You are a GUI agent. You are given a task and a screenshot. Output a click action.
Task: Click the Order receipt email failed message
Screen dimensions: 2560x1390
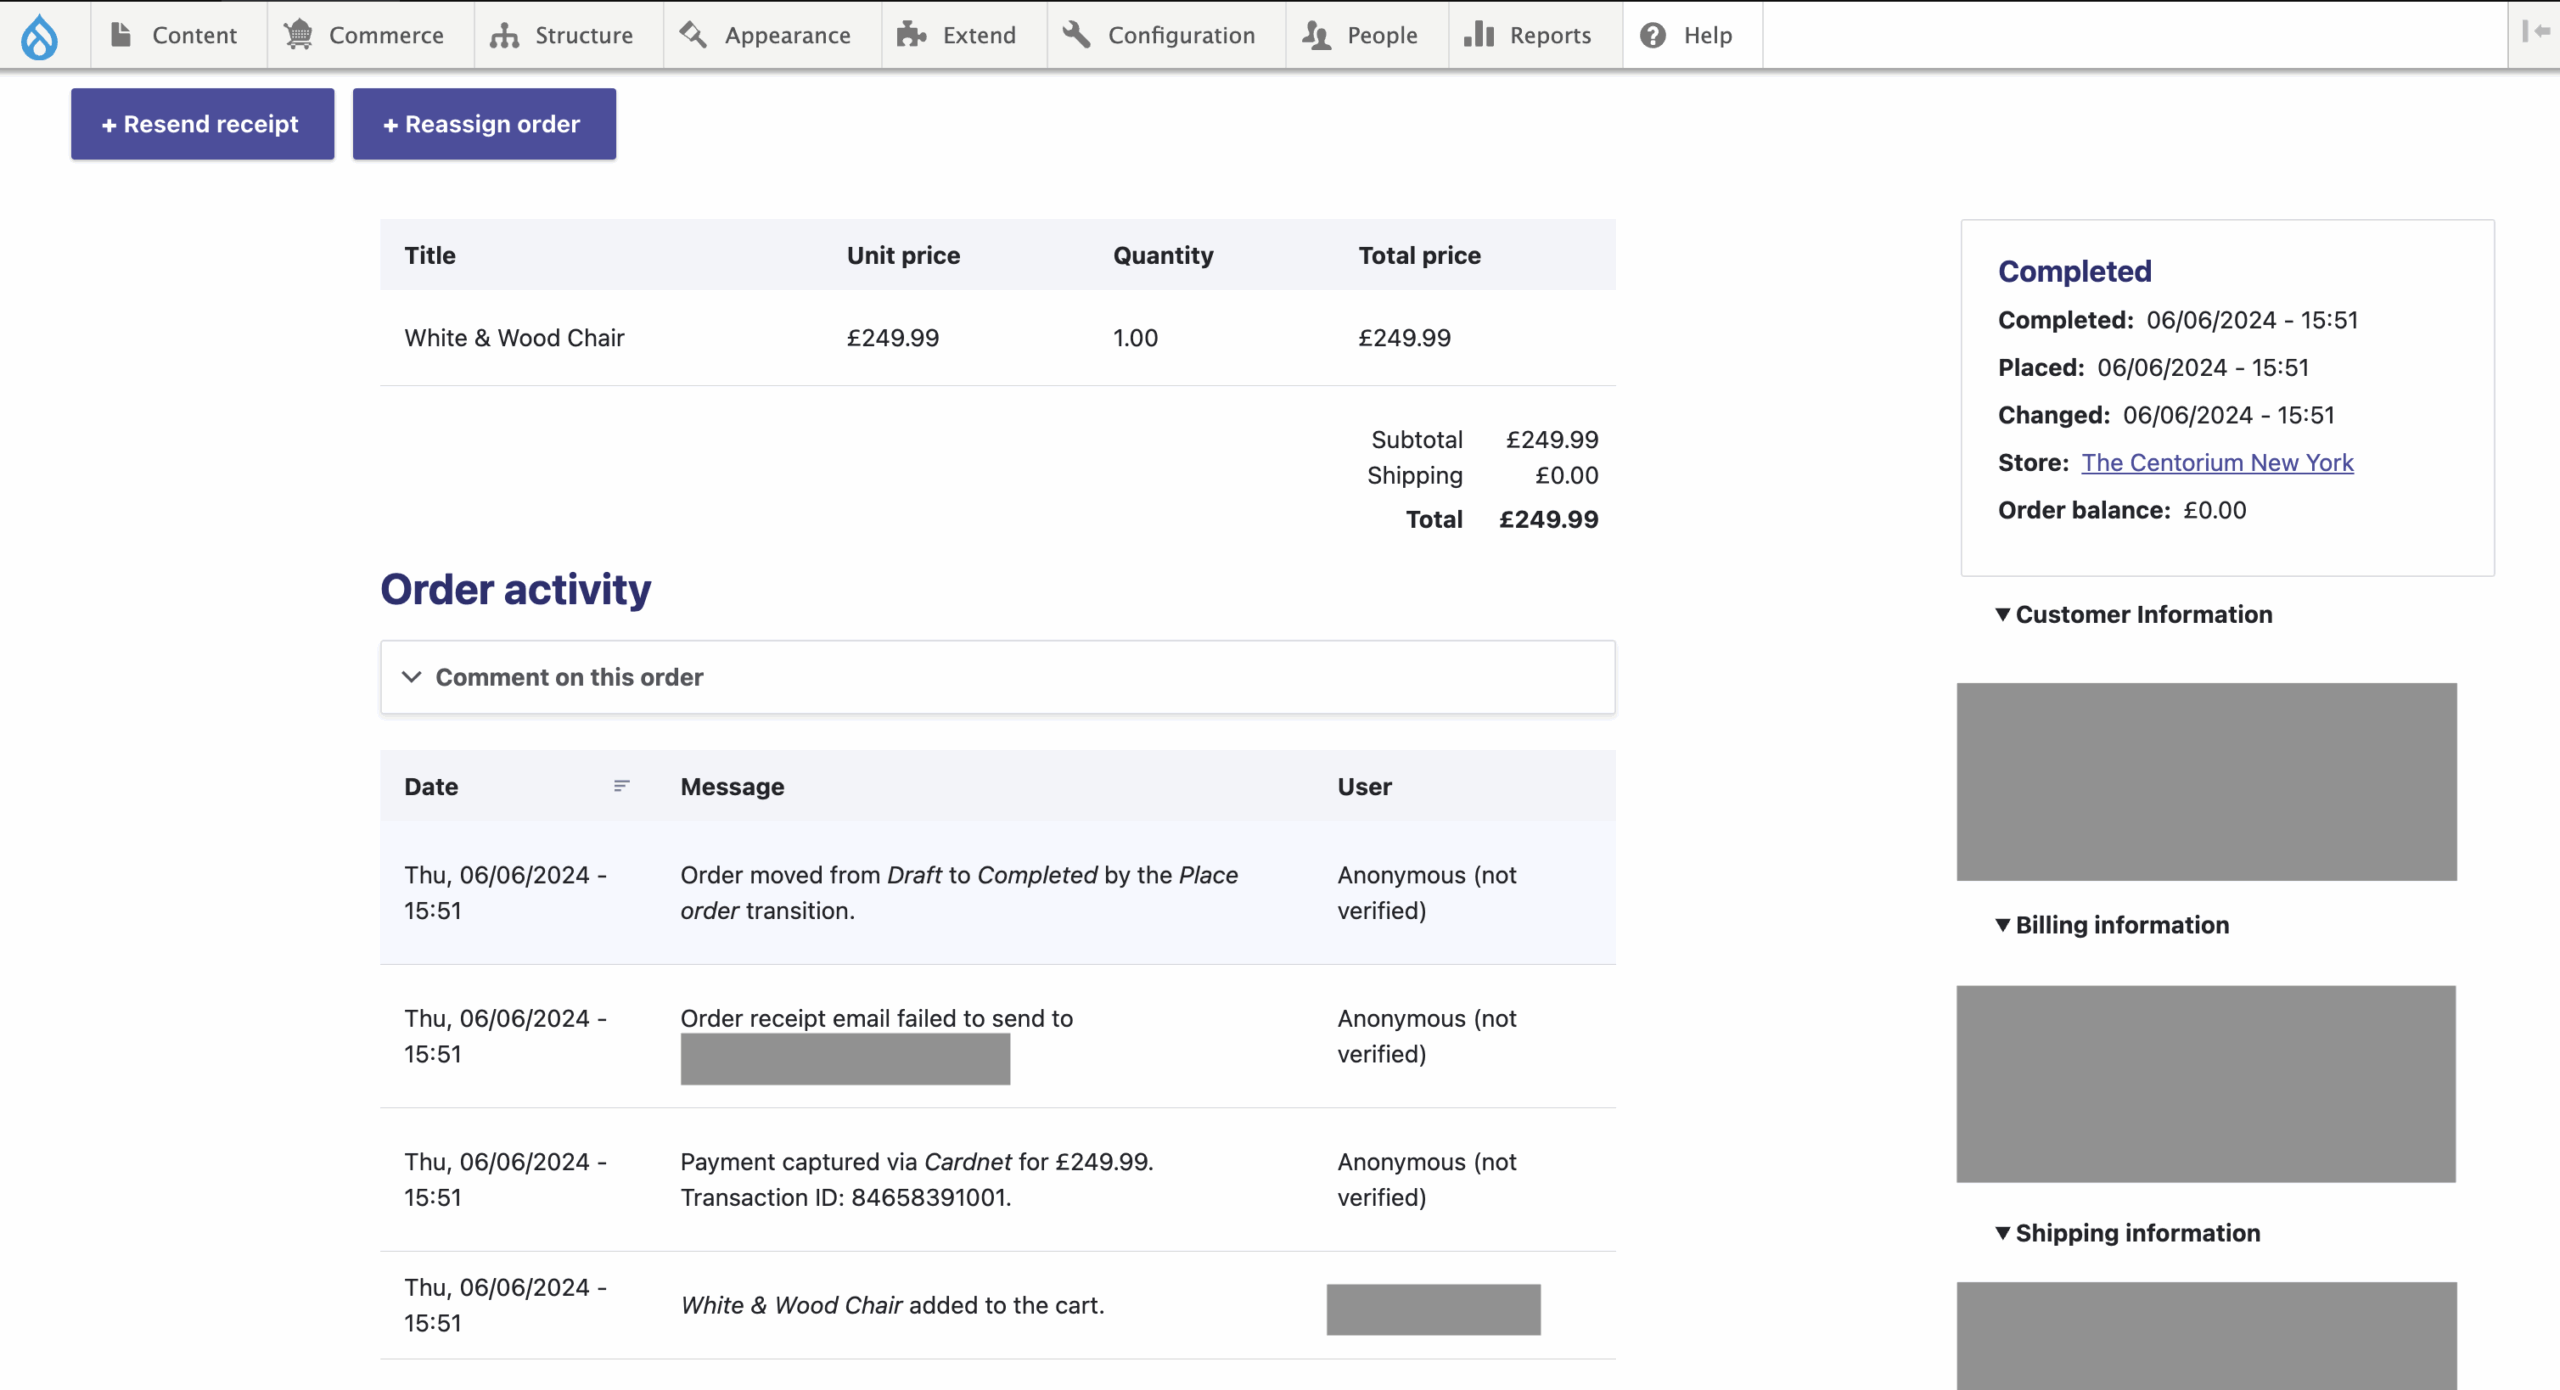pos(876,1018)
